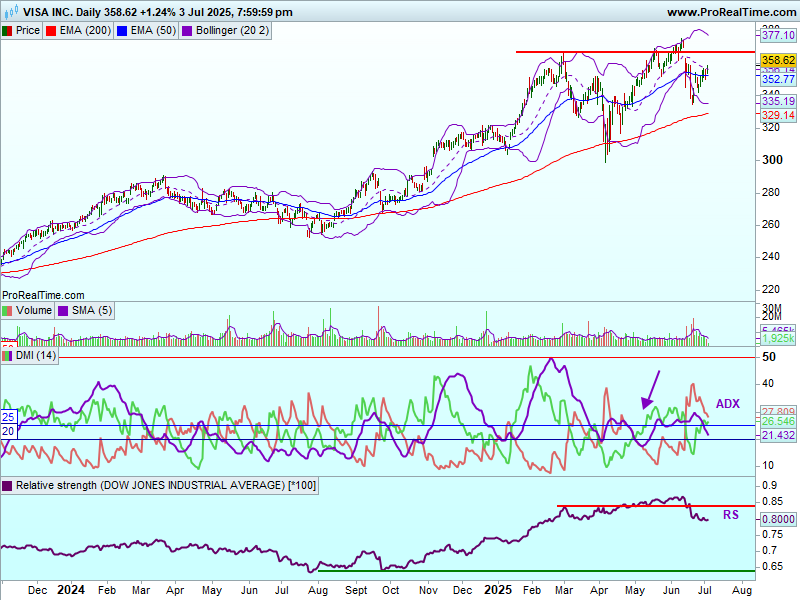Click the 2025 label on time axis
The height and width of the screenshot is (600, 800).
[x=497, y=590]
